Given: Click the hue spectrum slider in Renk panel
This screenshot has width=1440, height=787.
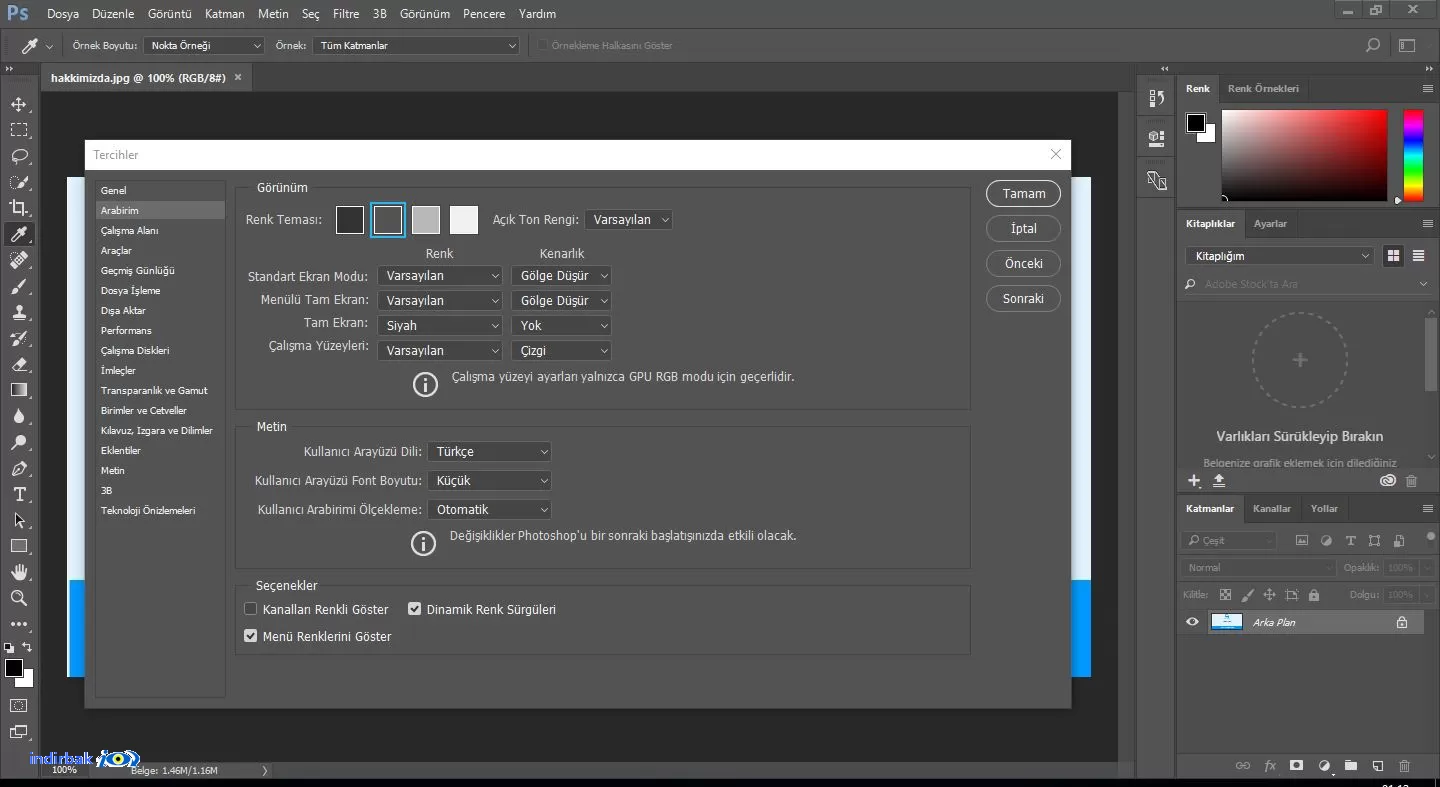Looking at the screenshot, I should click(x=1413, y=155).
